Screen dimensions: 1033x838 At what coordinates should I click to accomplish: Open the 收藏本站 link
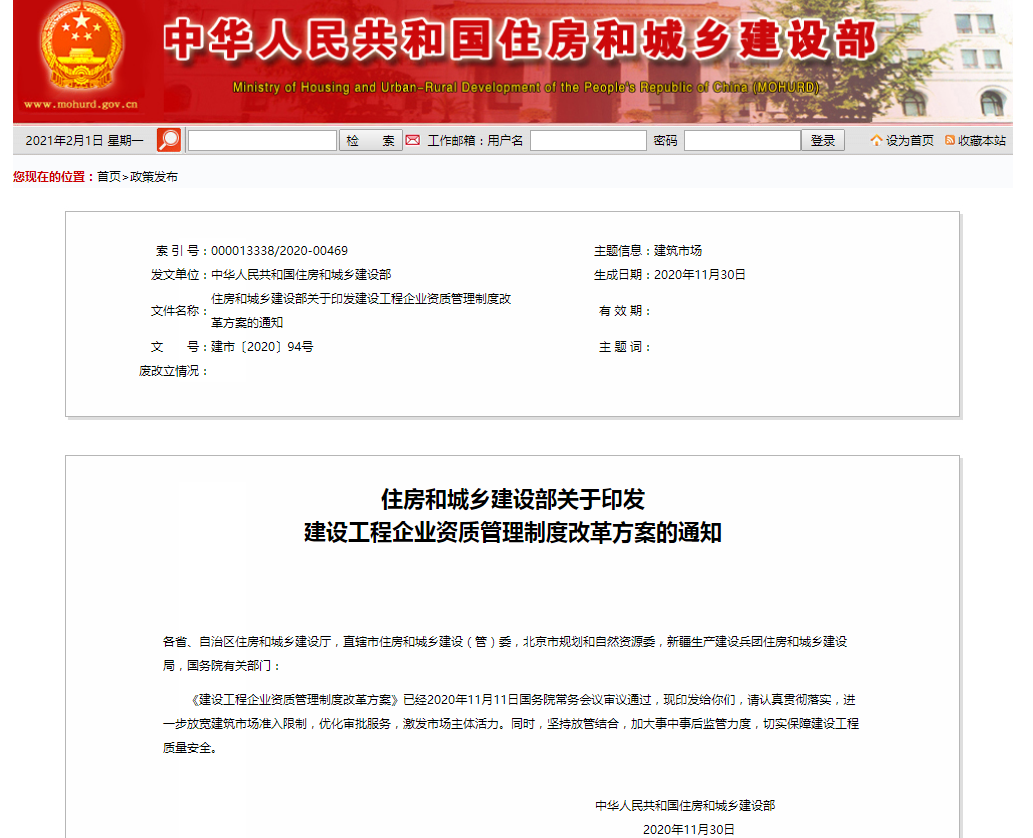click(982, 140)
